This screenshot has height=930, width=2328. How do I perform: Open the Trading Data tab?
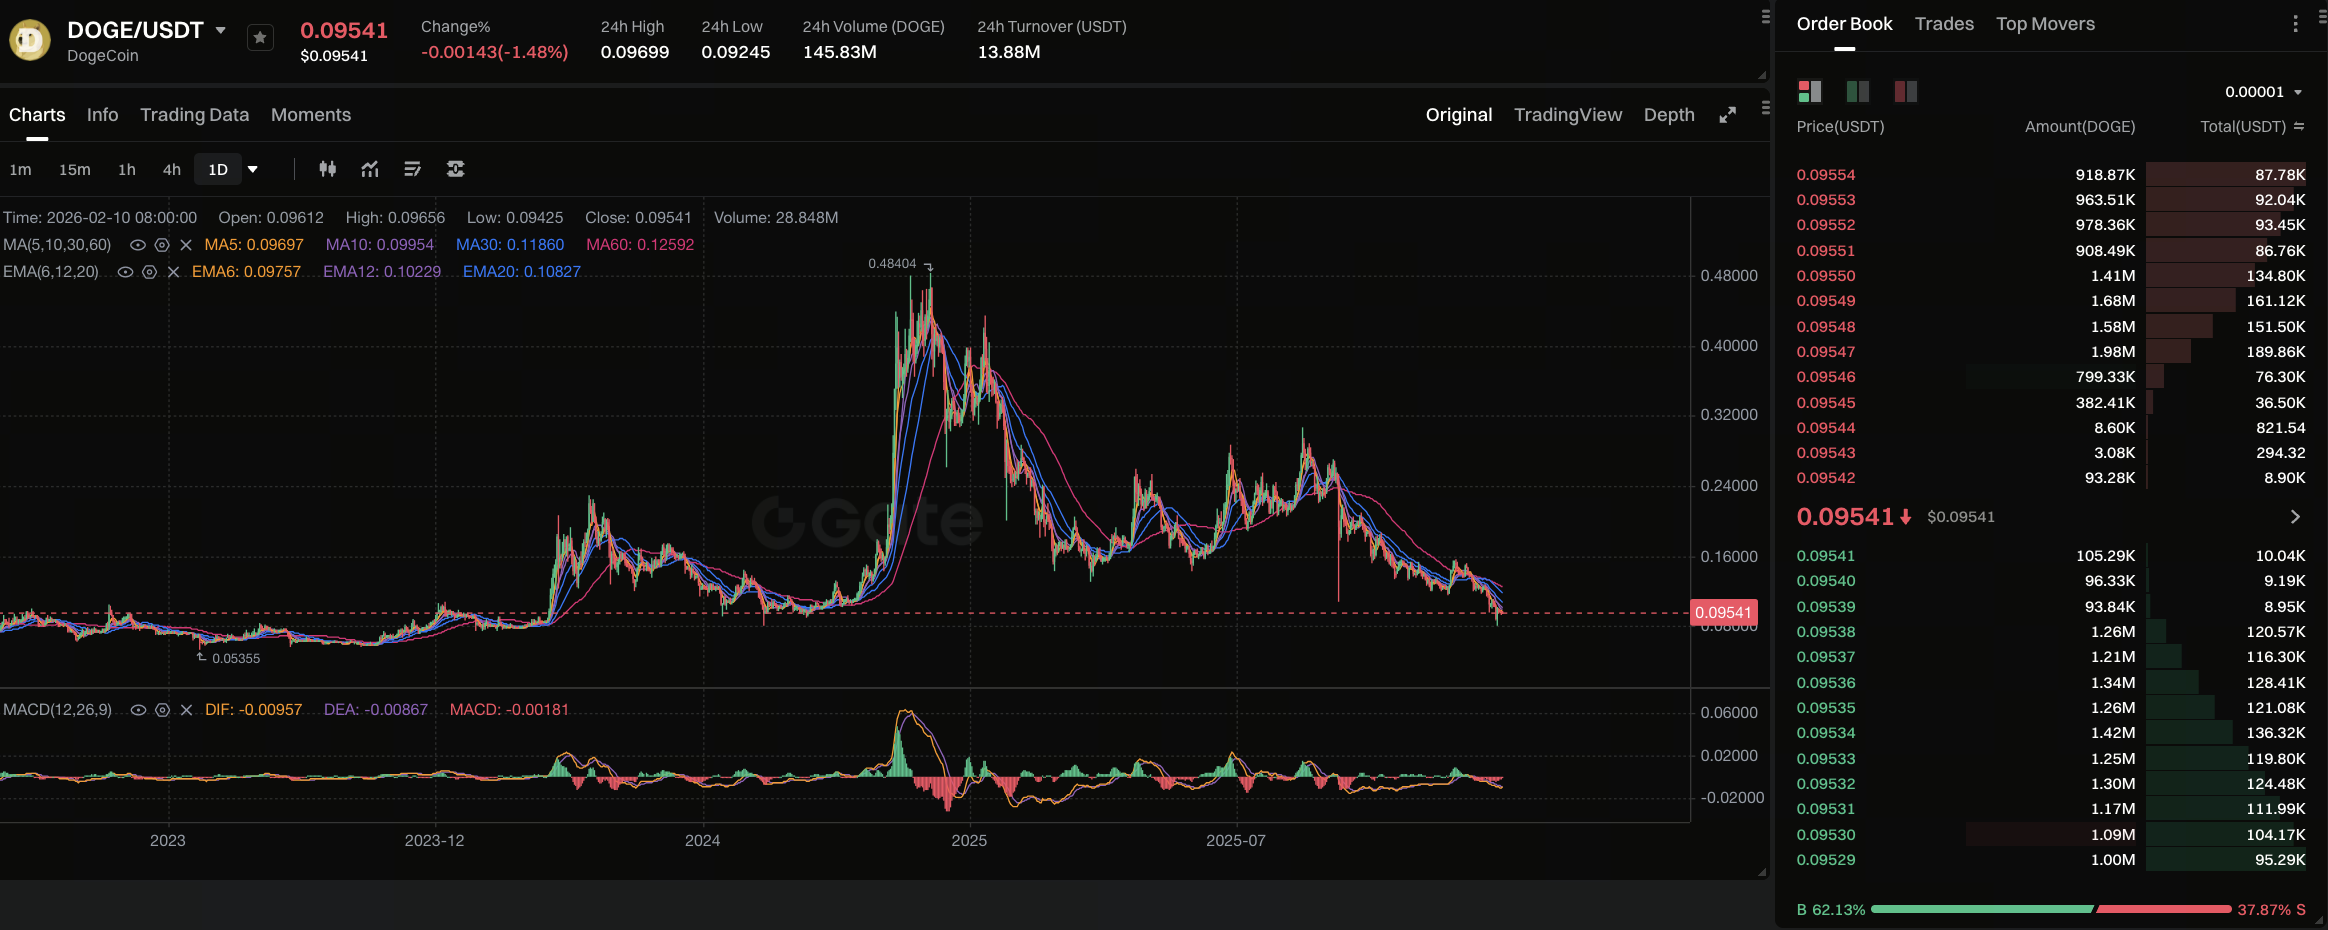(194, 115)
